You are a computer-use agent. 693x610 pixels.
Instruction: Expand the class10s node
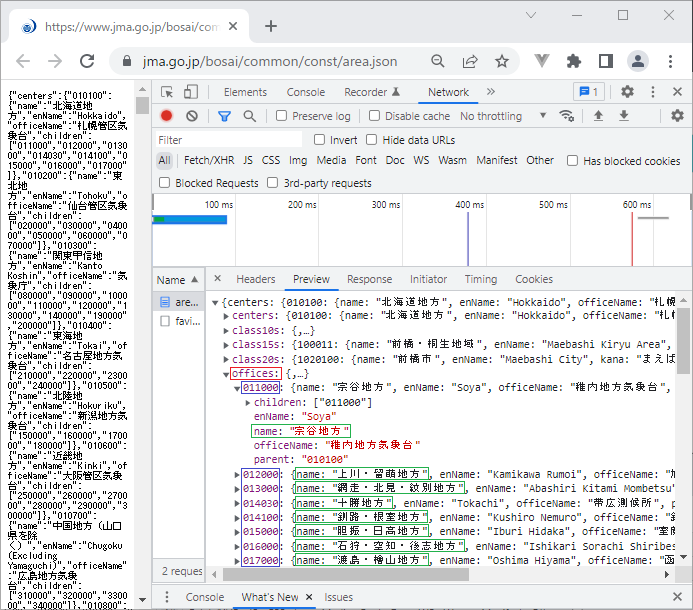point(226,331)
